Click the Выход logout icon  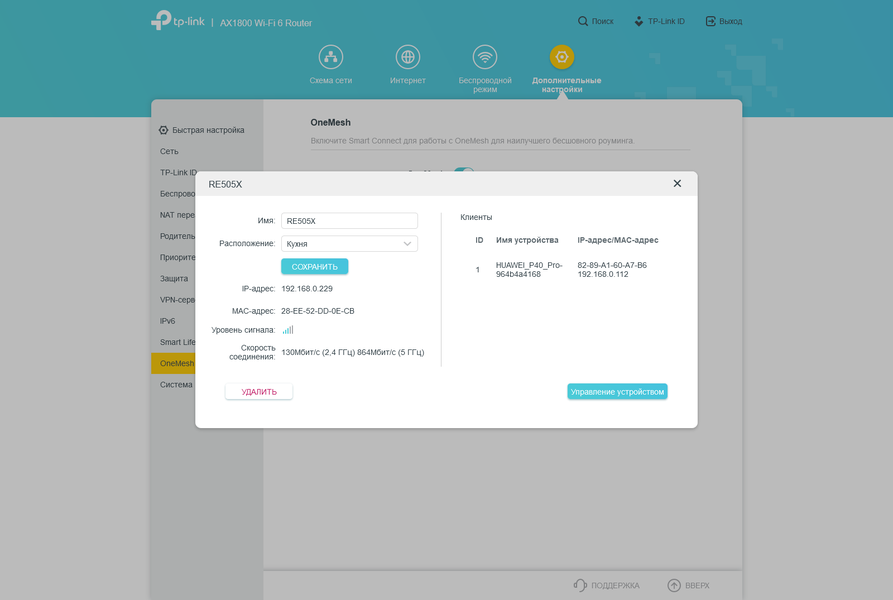tap(711, 21)
